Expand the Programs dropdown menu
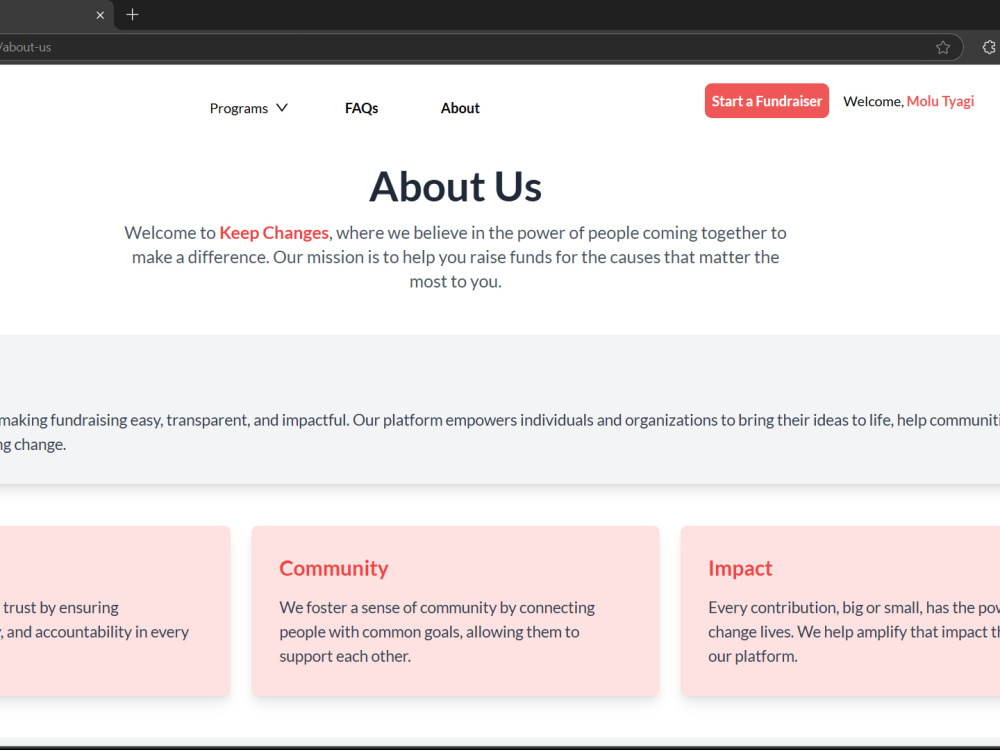Image resolution: width=1000 pixels, height=750 pixels. coord(249,108)
